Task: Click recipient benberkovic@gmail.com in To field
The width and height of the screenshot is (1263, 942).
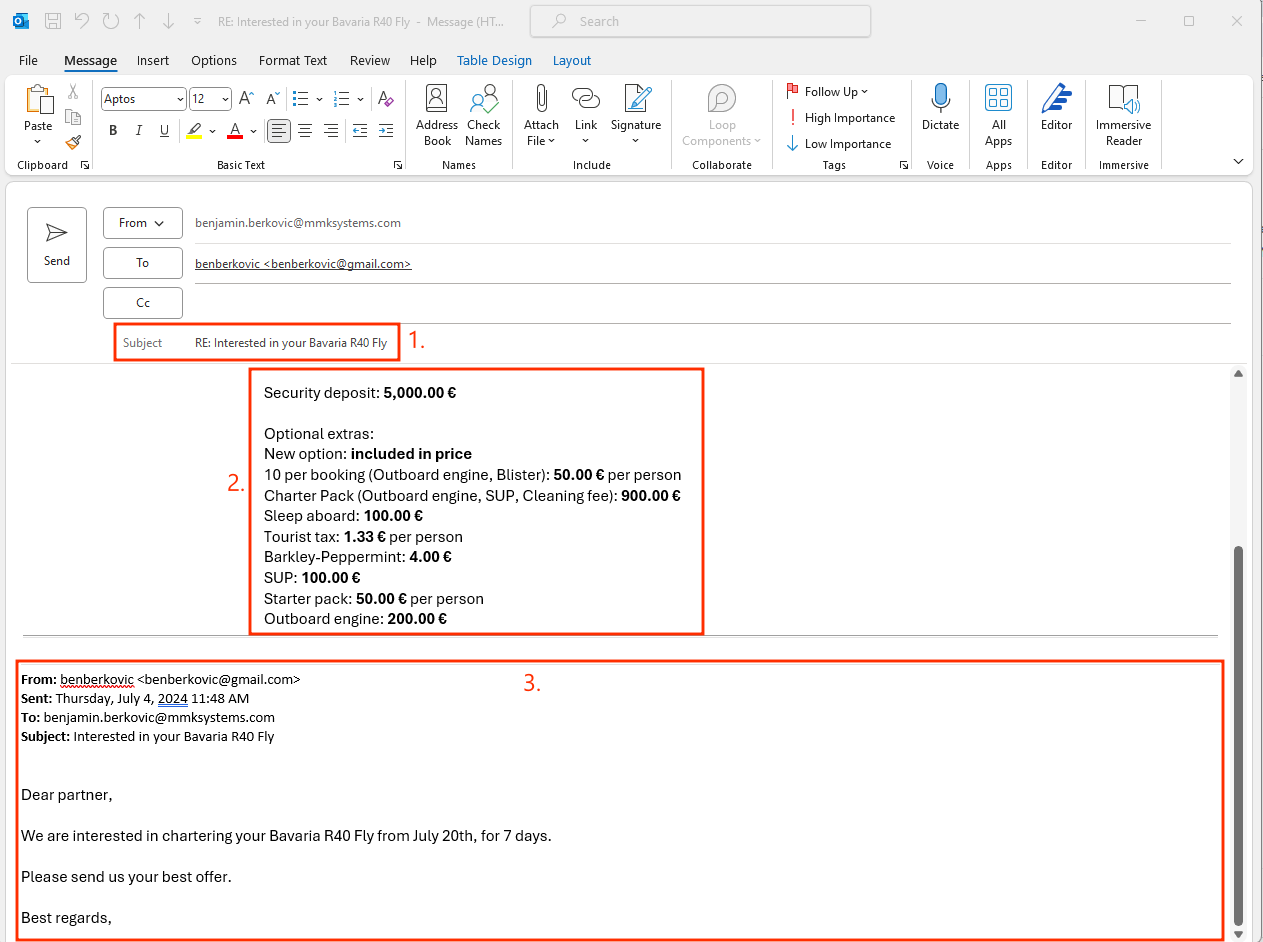Action: click(303, 264)
